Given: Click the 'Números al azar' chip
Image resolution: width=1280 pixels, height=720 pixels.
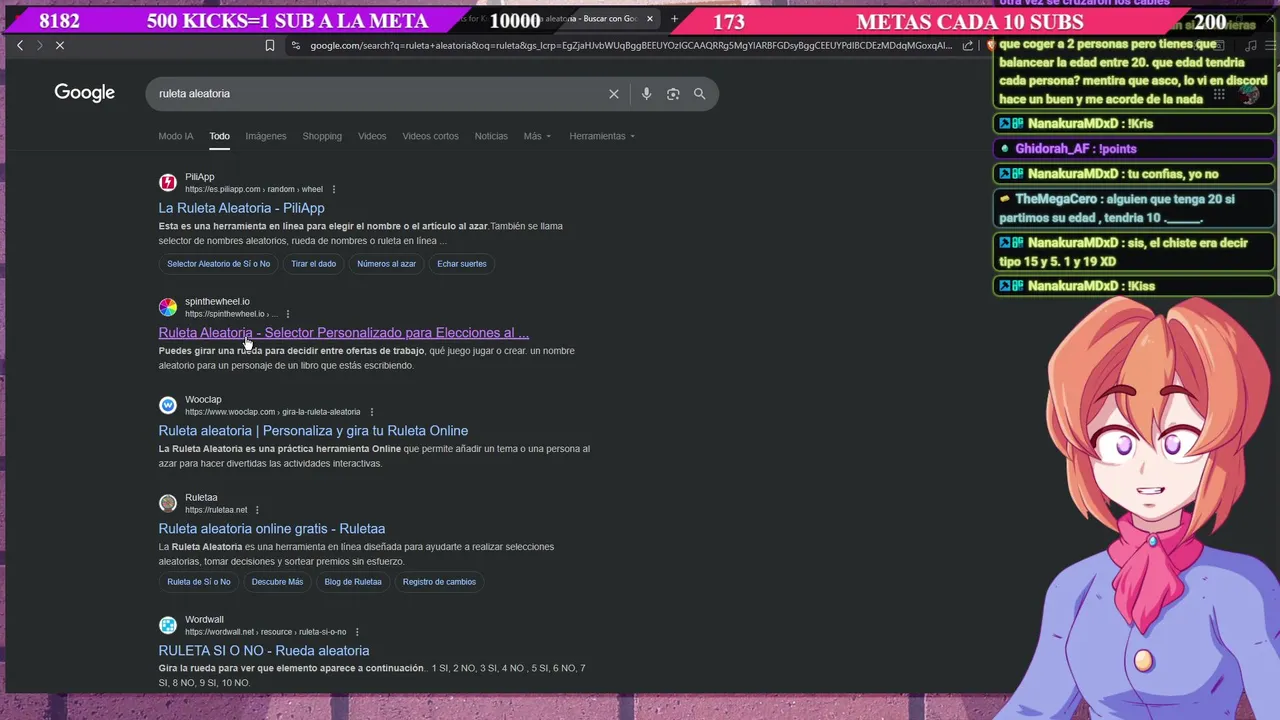Looking at the screenshot, I should click(386, 264).
